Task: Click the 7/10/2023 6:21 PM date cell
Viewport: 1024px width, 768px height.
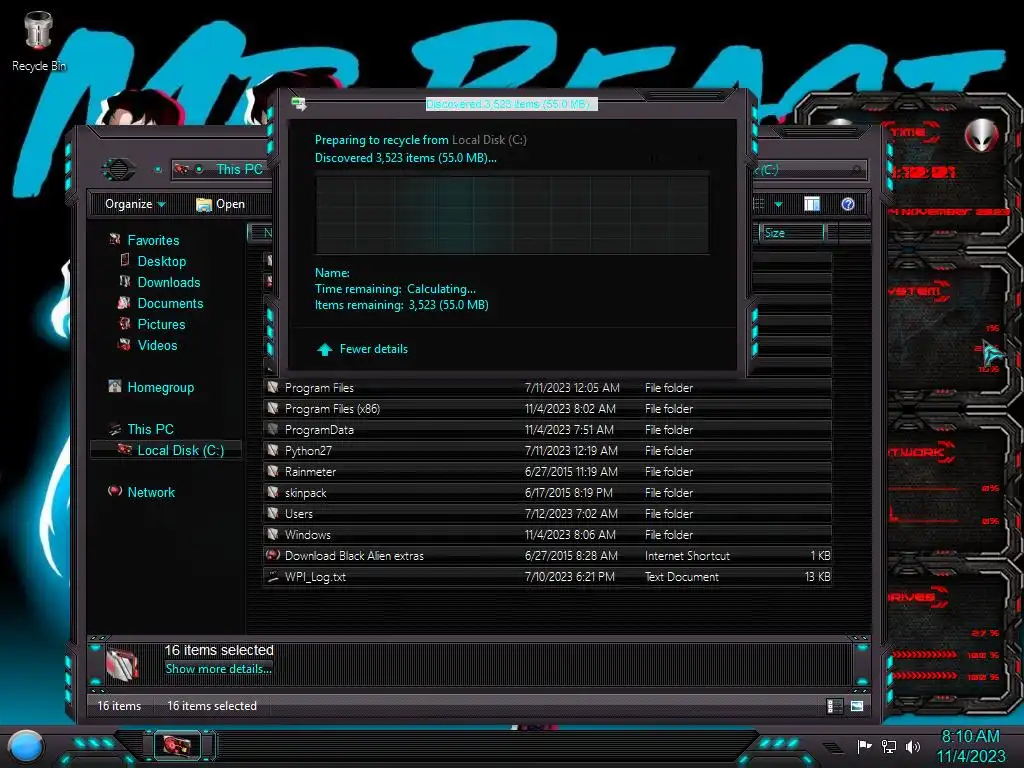Action: tap(569, 577)
